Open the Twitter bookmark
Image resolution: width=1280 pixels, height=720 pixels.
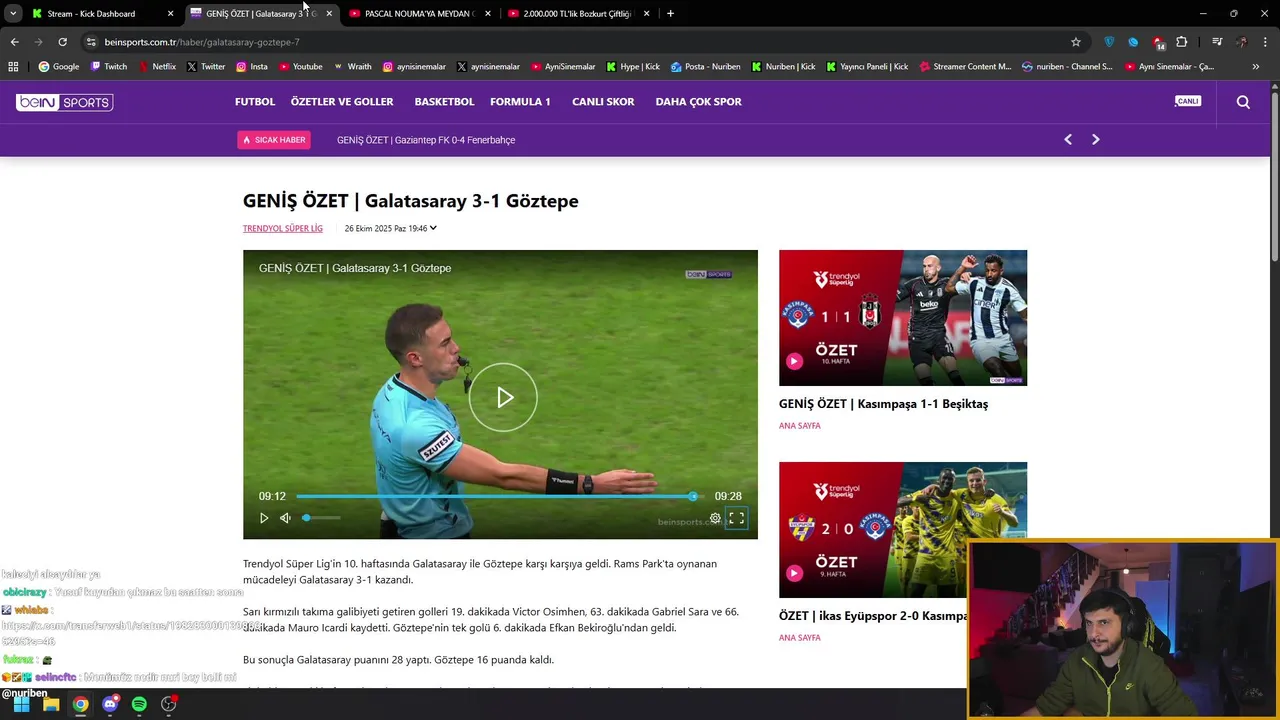click(x=206, y=67)
